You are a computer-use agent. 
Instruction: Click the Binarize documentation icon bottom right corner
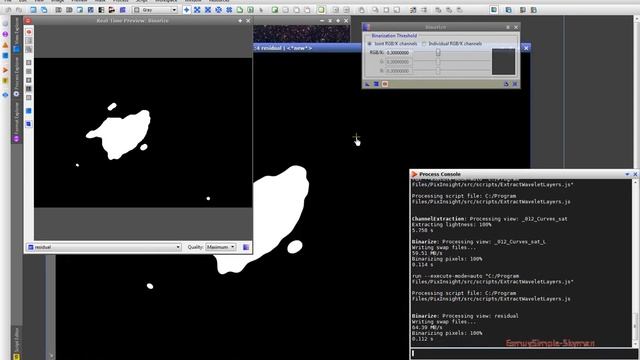tap(515, 84)
